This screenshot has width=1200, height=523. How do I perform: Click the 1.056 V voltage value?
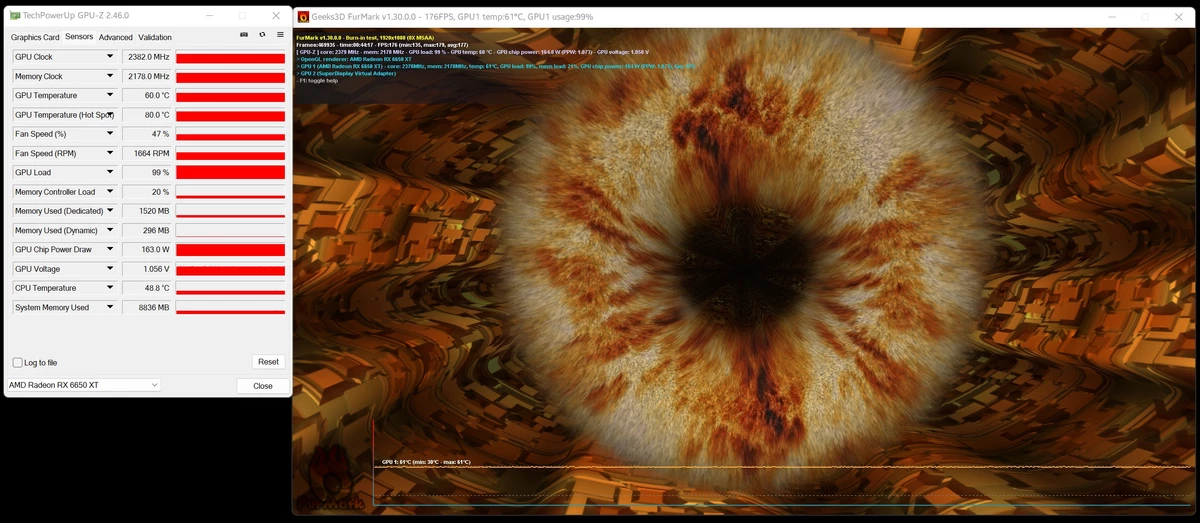coord(147,268)
